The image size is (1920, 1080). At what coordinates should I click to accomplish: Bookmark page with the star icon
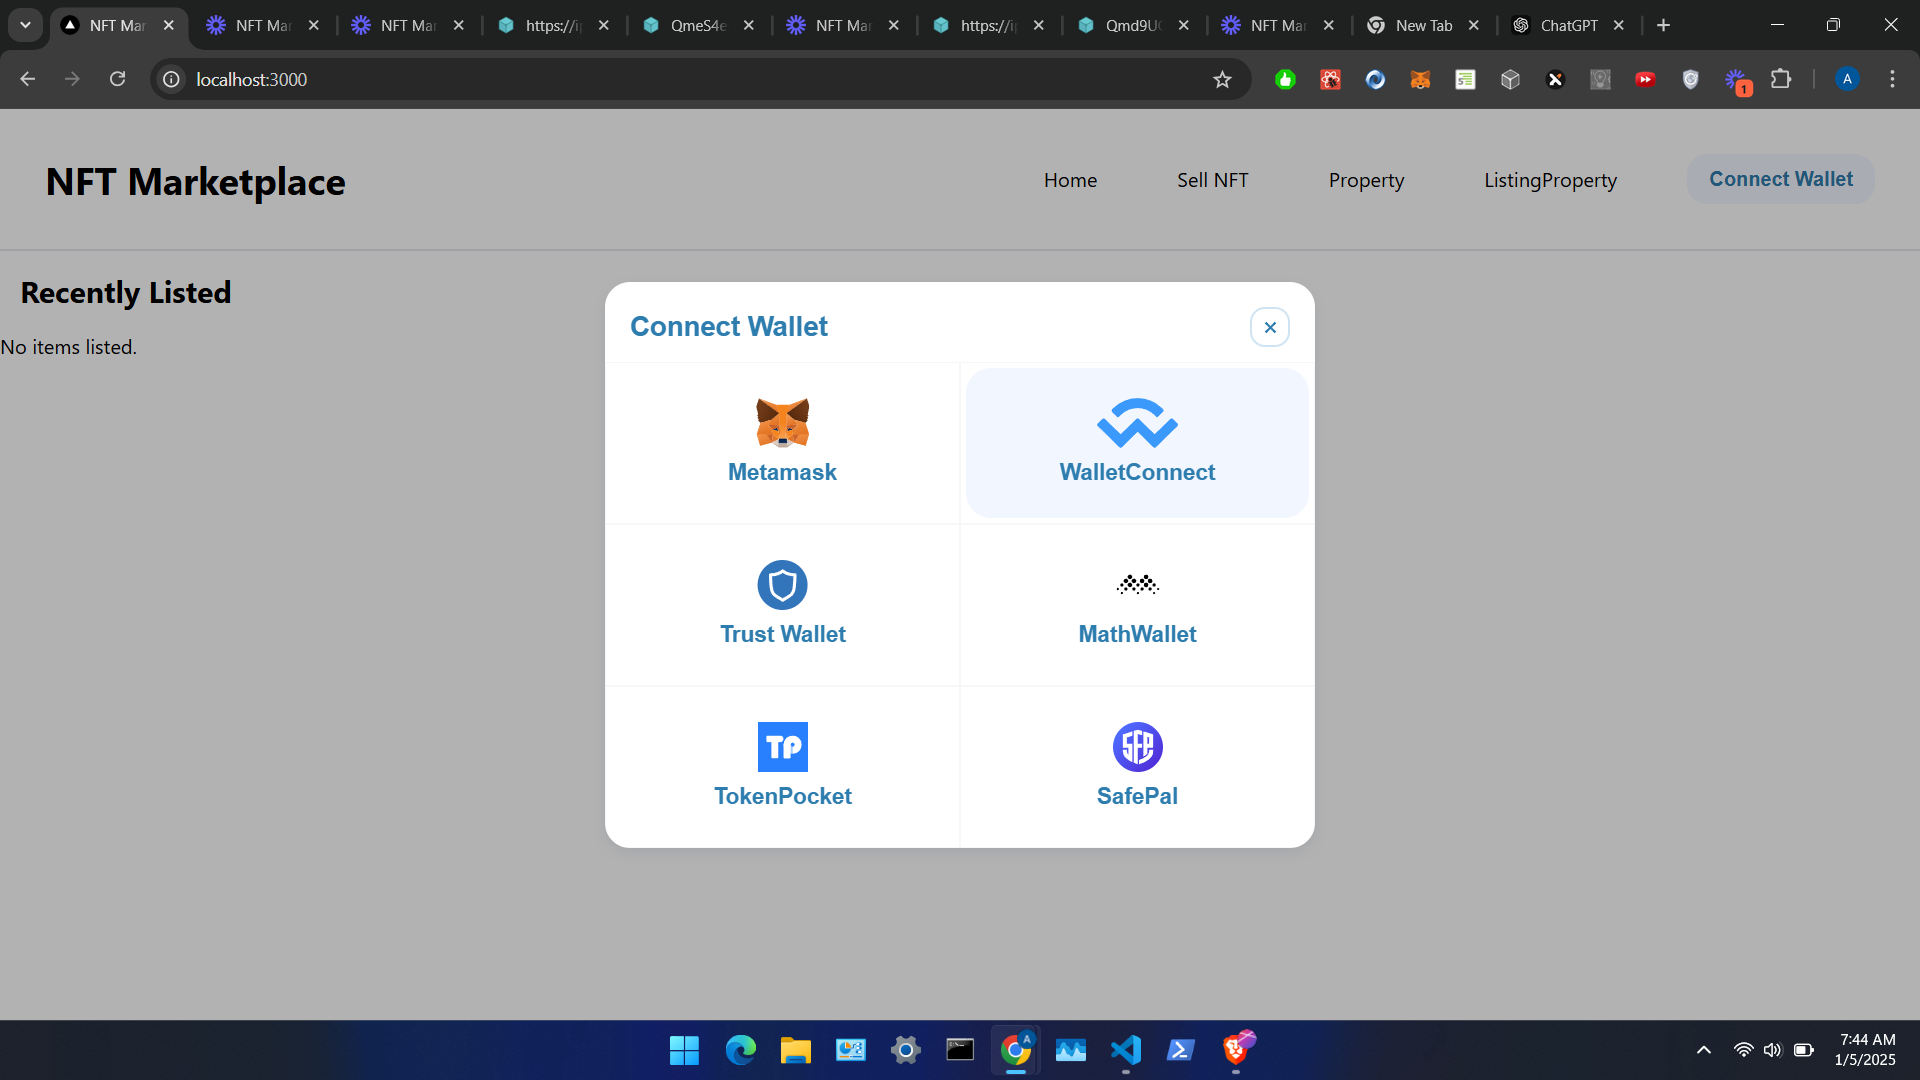coord(1222,80)
